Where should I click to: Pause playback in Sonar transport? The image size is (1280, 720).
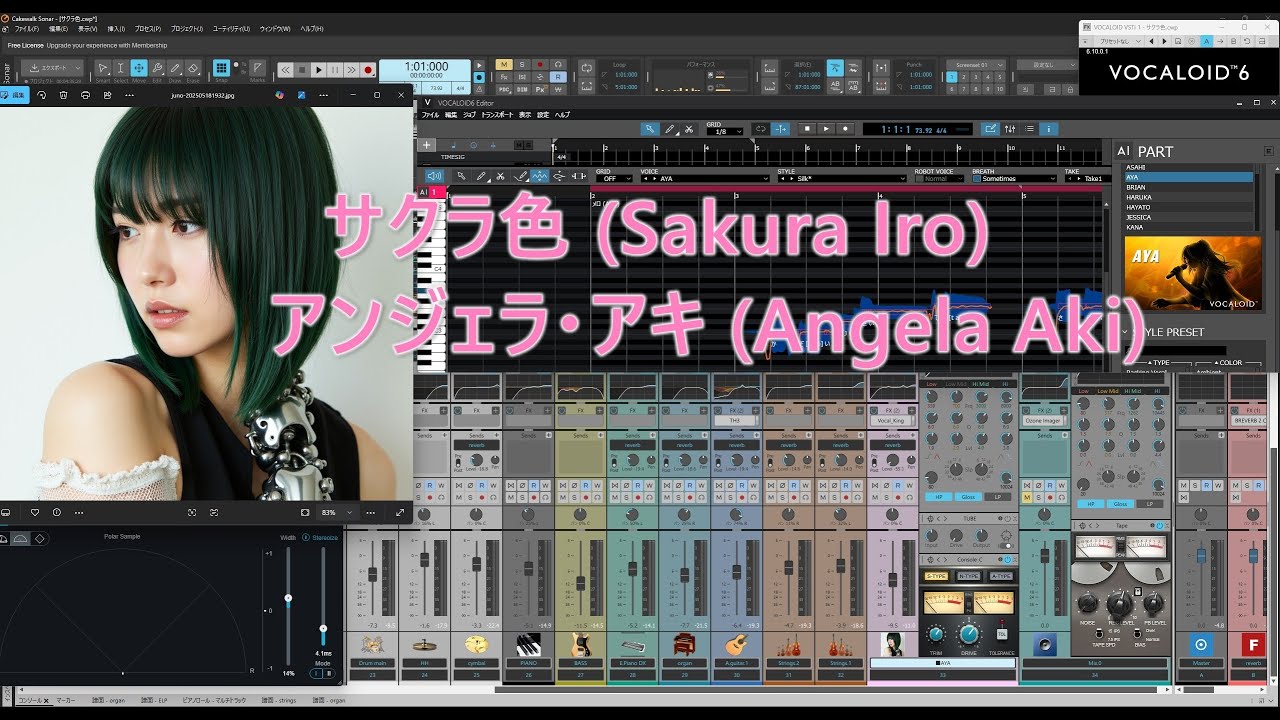[x=335, y=70]
